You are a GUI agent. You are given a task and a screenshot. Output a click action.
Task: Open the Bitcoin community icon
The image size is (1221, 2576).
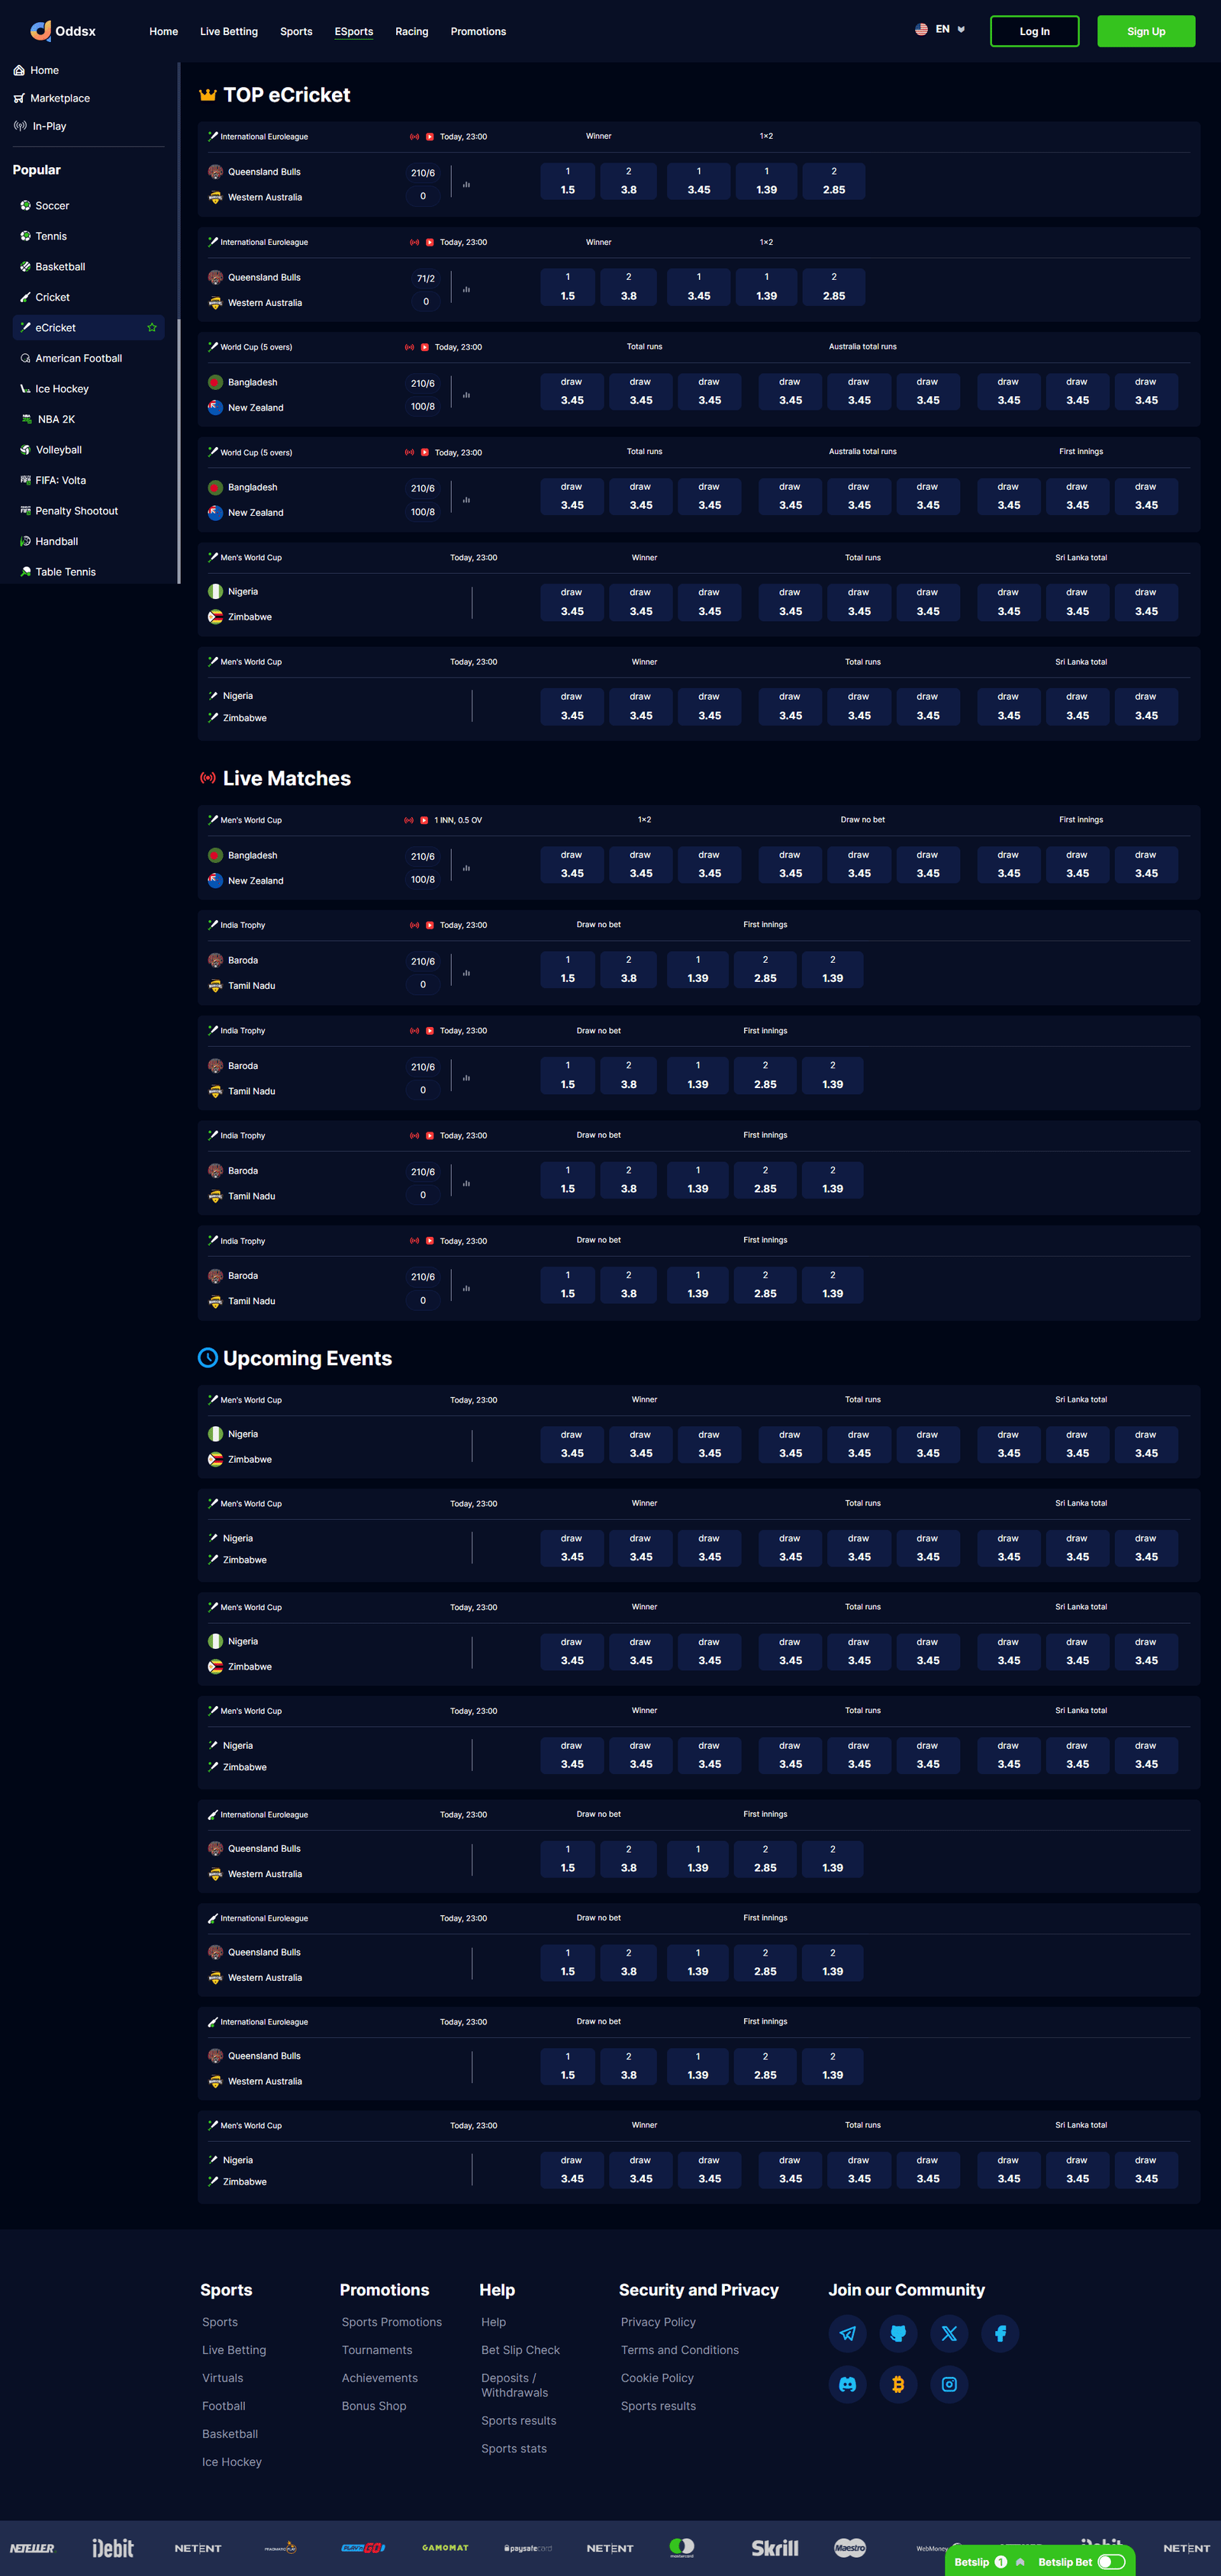[x=898, y=2384]
